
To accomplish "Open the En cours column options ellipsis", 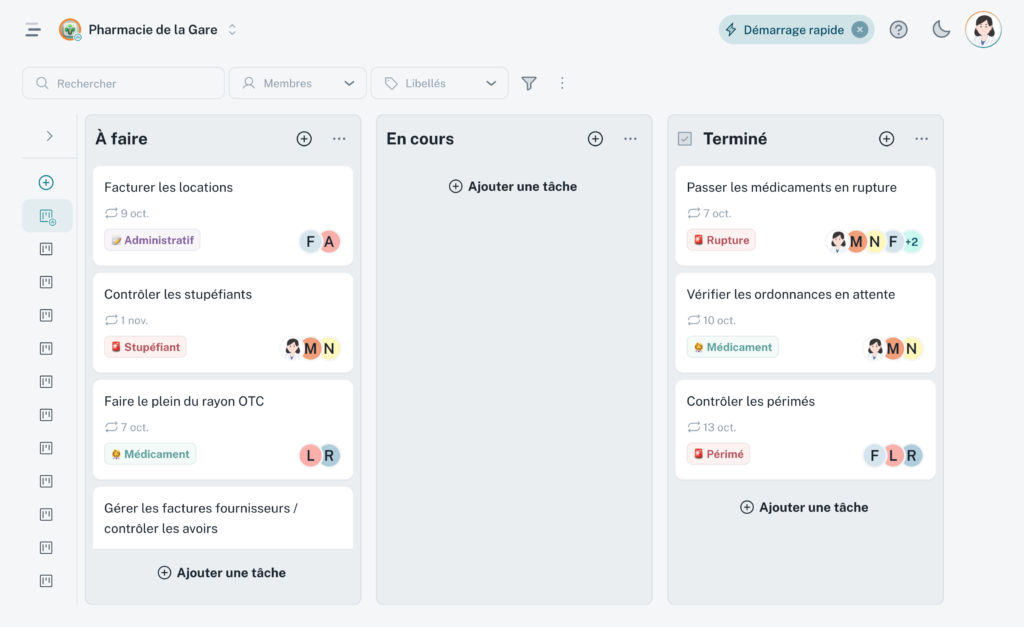I will 630,139.
